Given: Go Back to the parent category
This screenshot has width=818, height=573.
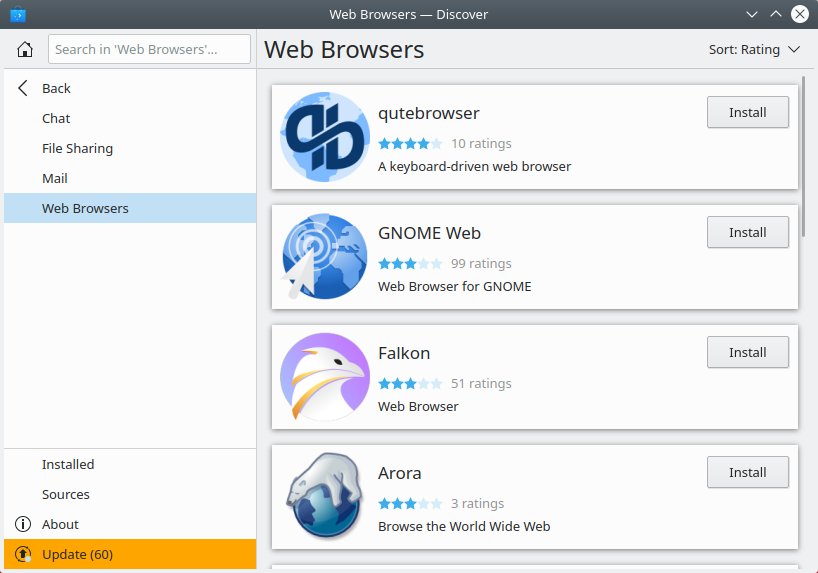Looking at the screenshot, I should point(130,88).
